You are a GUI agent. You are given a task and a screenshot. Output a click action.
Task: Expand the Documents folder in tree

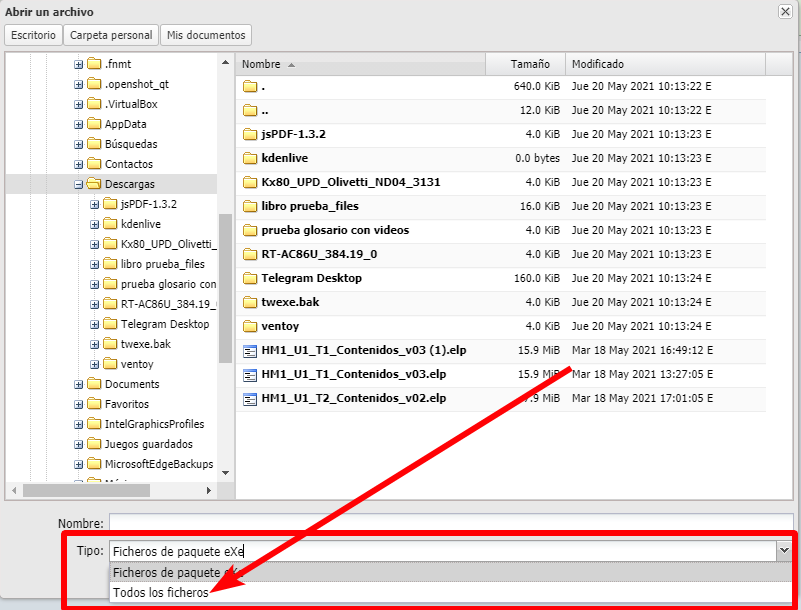(79, 384)
